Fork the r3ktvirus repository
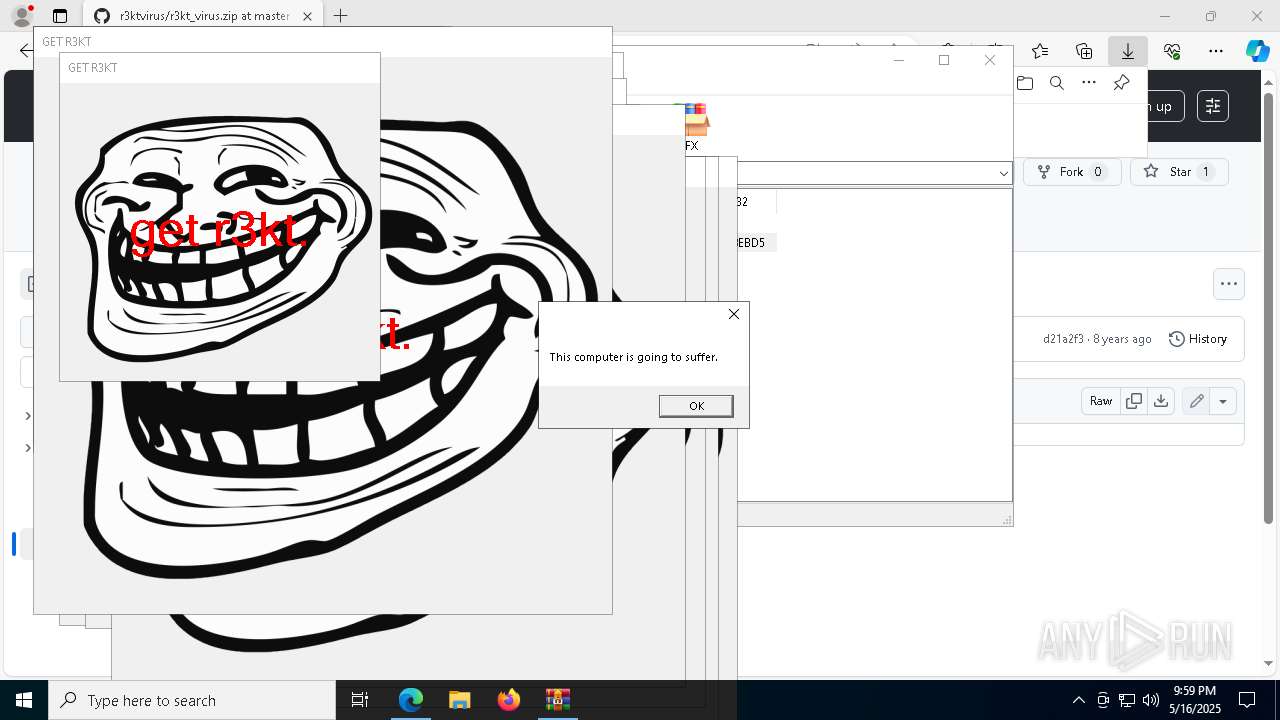This screenshot has width=1280, height=720. coord(1072,172)
